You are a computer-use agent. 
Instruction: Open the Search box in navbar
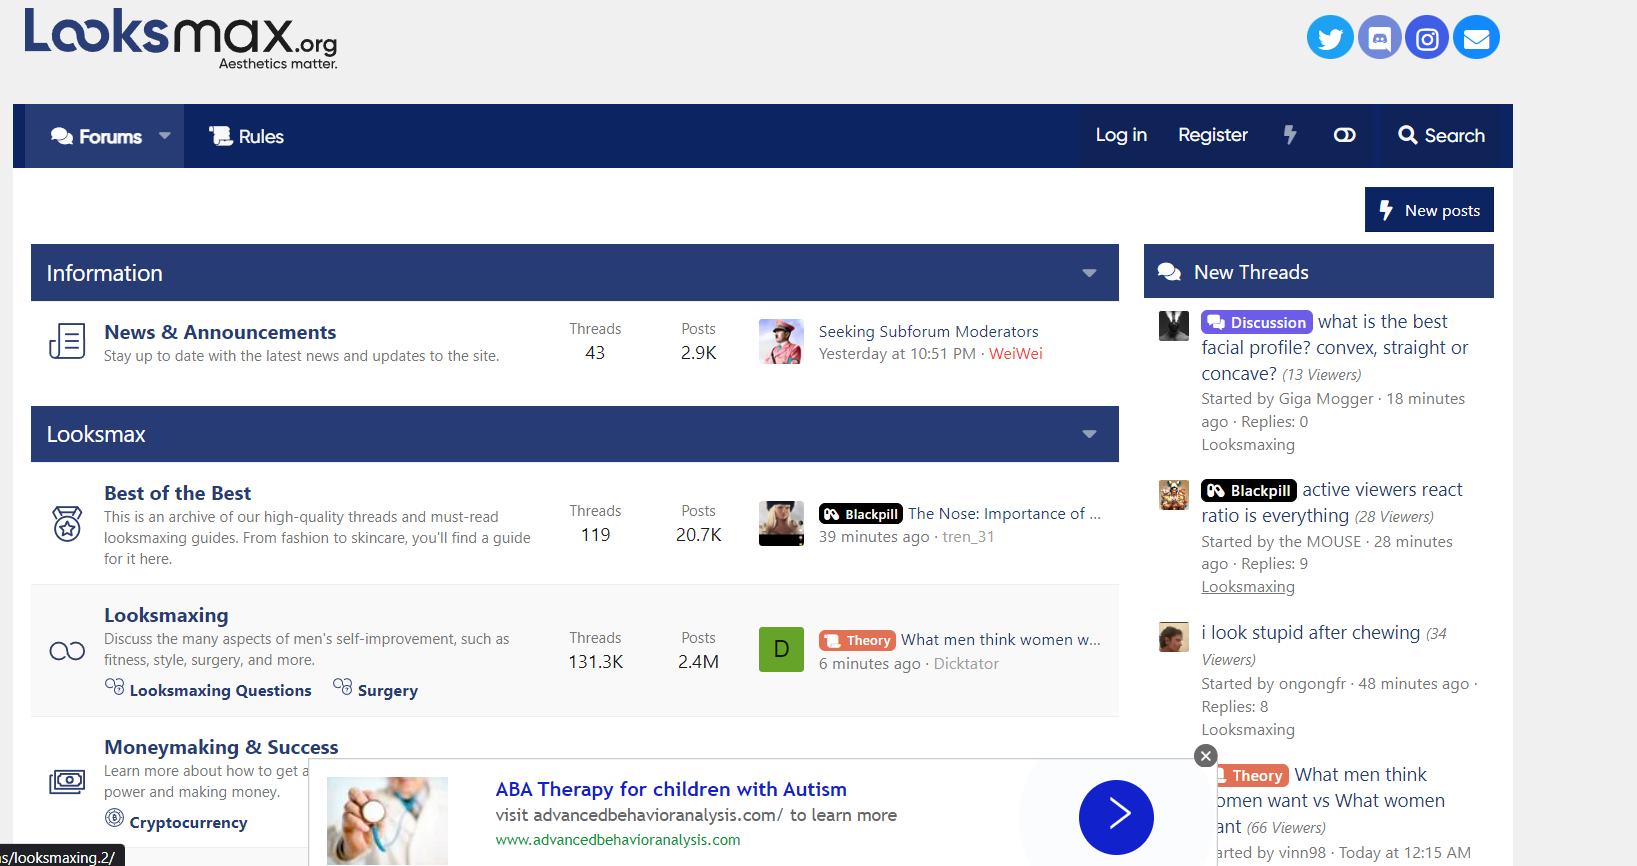1441,135
